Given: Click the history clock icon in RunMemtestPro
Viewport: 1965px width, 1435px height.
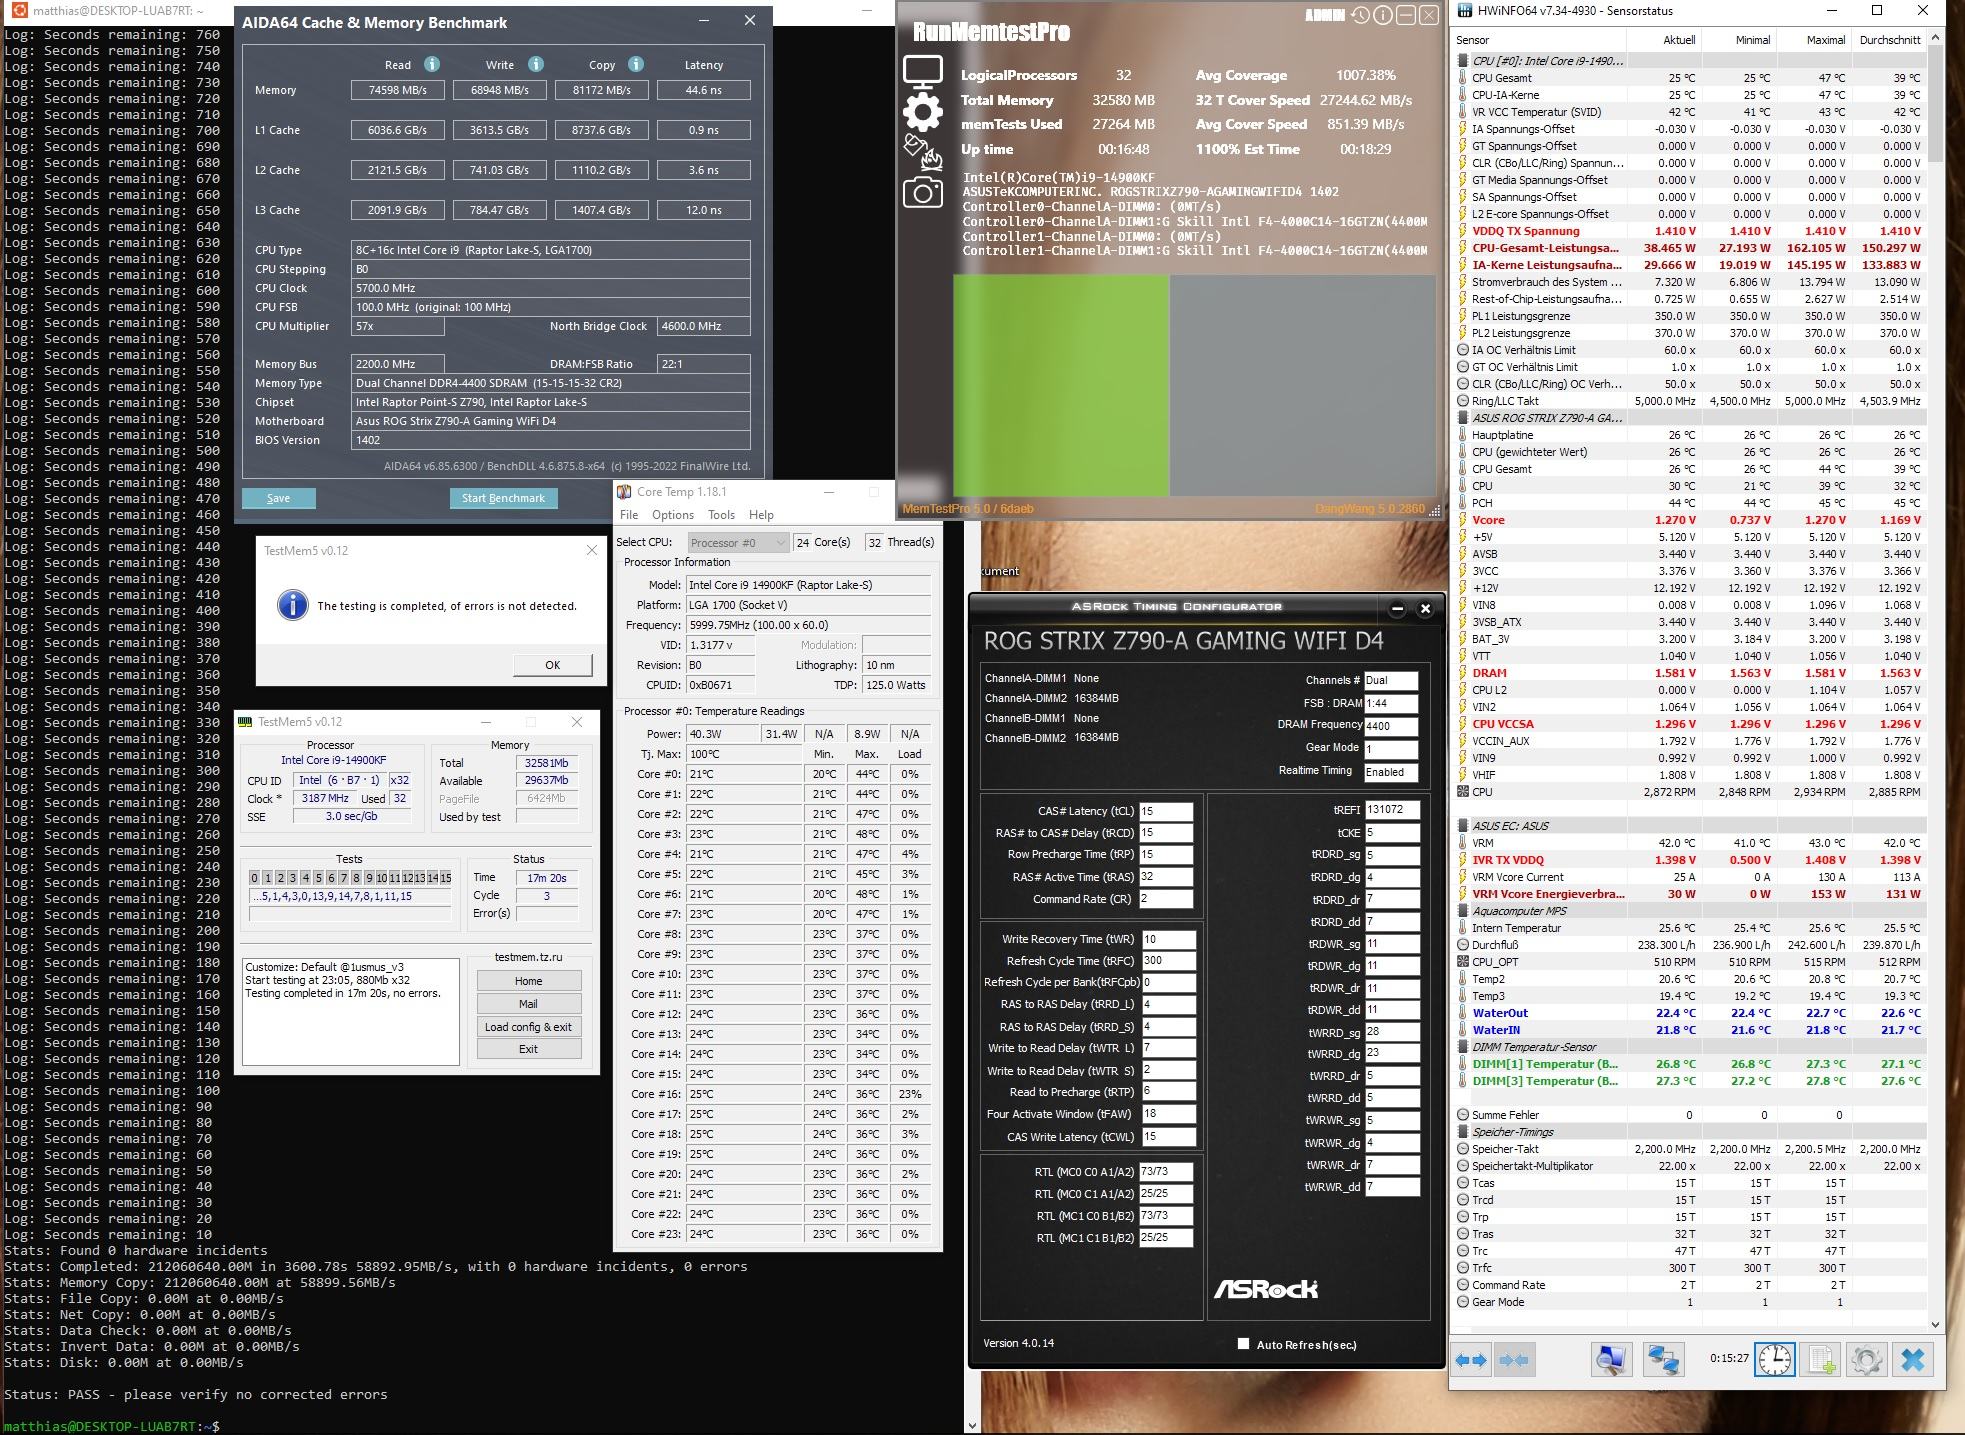Looking at the screenshot, I should pyautogui.click(x=1360, y=15).
